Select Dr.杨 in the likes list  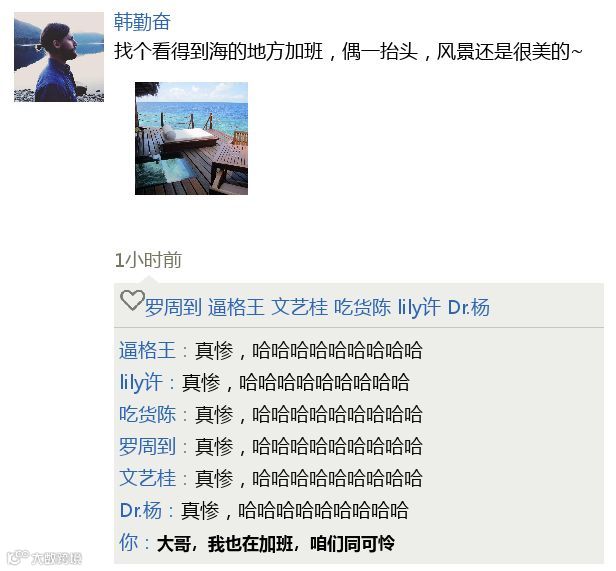[x=469, y=307]
